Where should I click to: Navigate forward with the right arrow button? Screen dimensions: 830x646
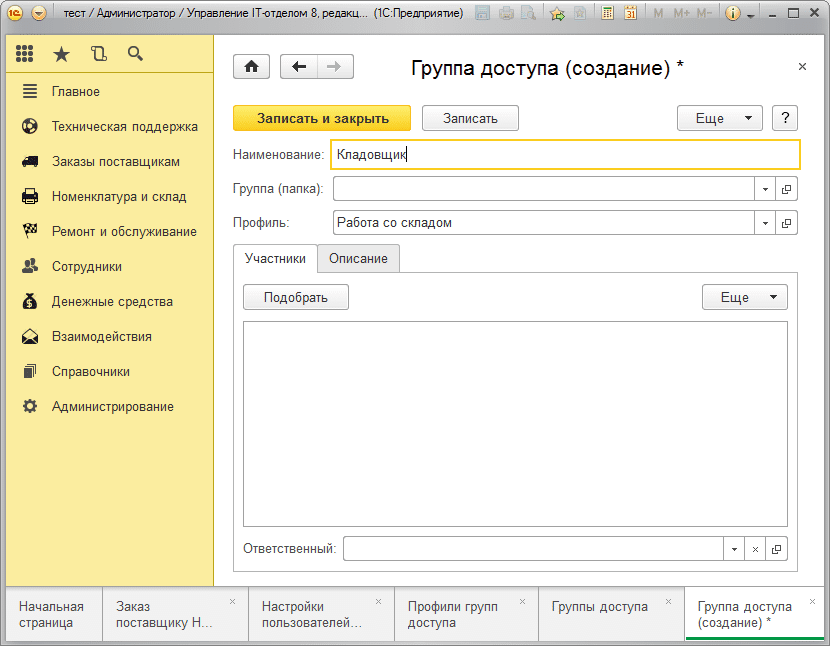pos(335,67)
